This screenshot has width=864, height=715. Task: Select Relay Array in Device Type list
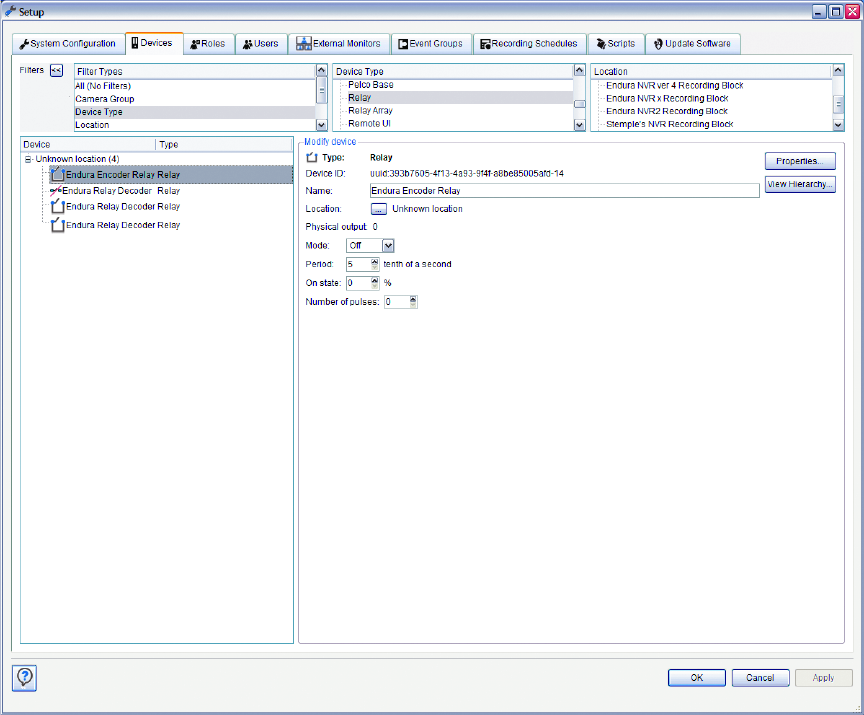click(x=370, y=111)
